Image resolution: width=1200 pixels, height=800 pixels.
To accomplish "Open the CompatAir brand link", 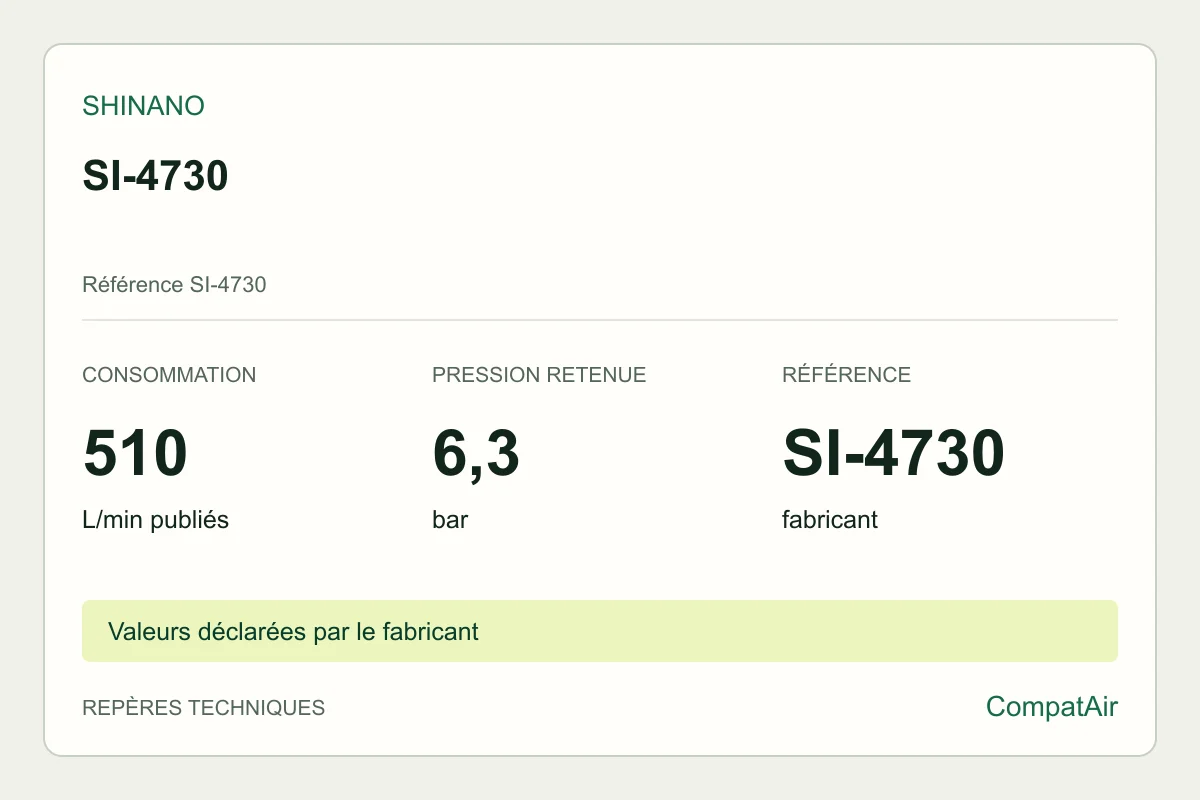I will pyautogui.click(x=1052, y=707).
